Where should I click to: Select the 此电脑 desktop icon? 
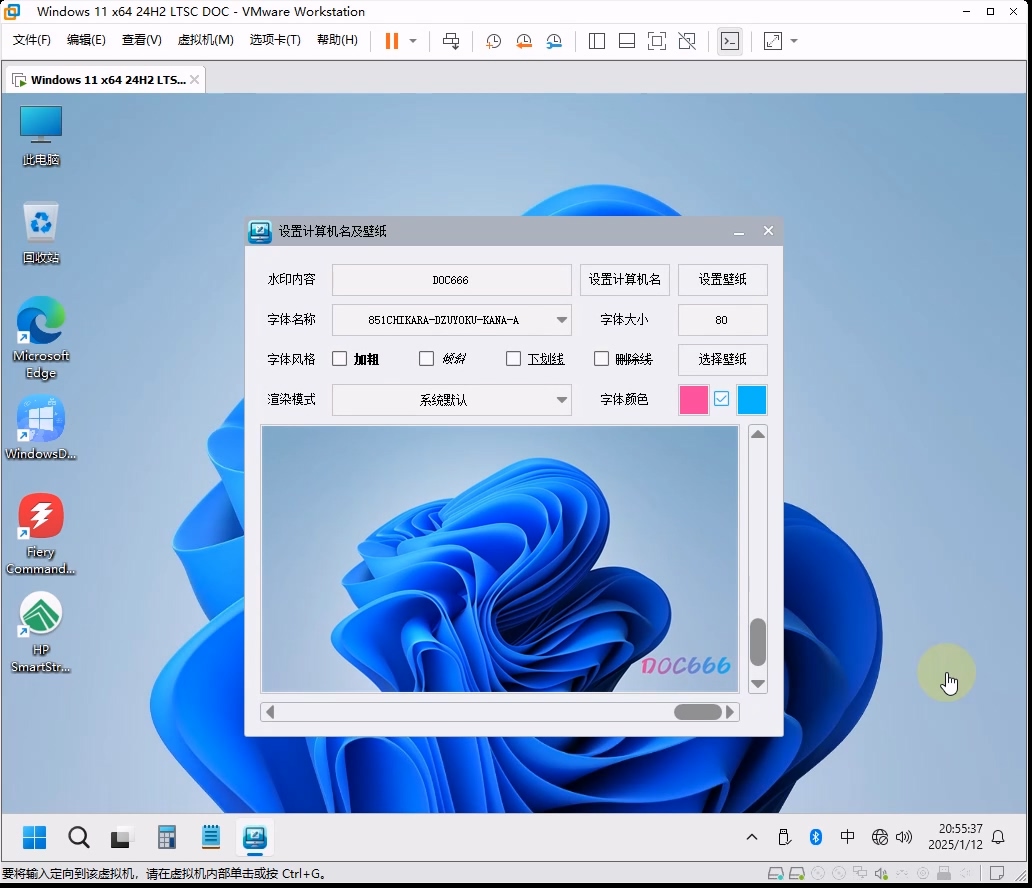(x=41, y=136)
